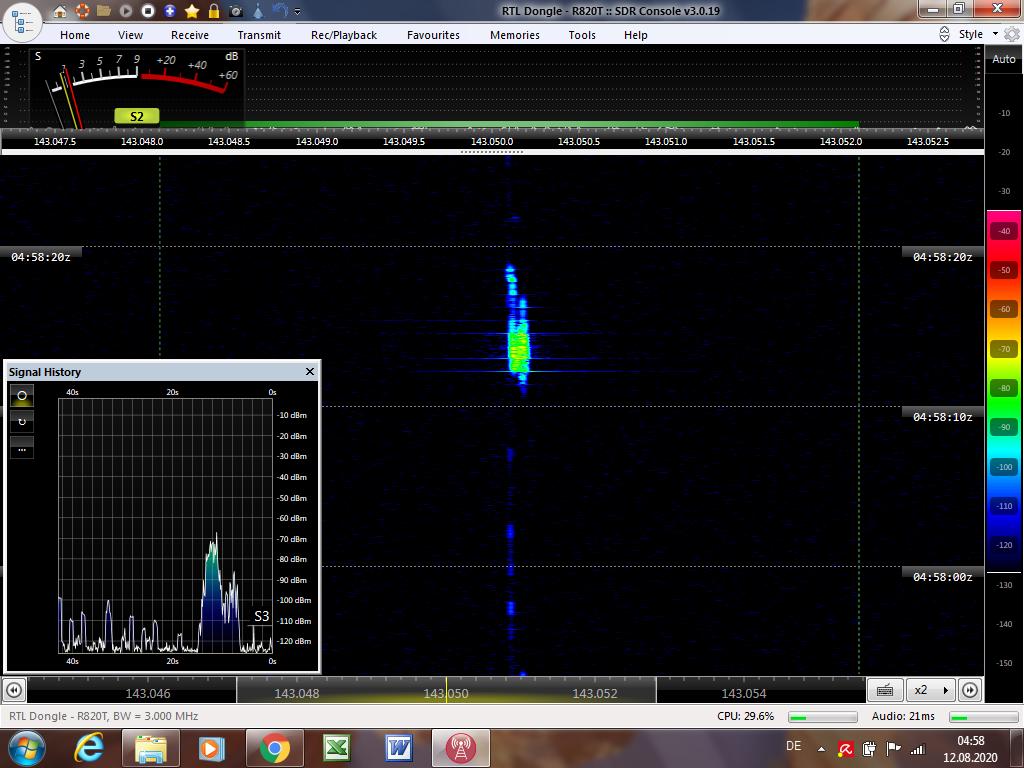The image size is (1024, 768).
Task: Click the green-yellow signal burst in waterfall
Action: coord(519,349)
